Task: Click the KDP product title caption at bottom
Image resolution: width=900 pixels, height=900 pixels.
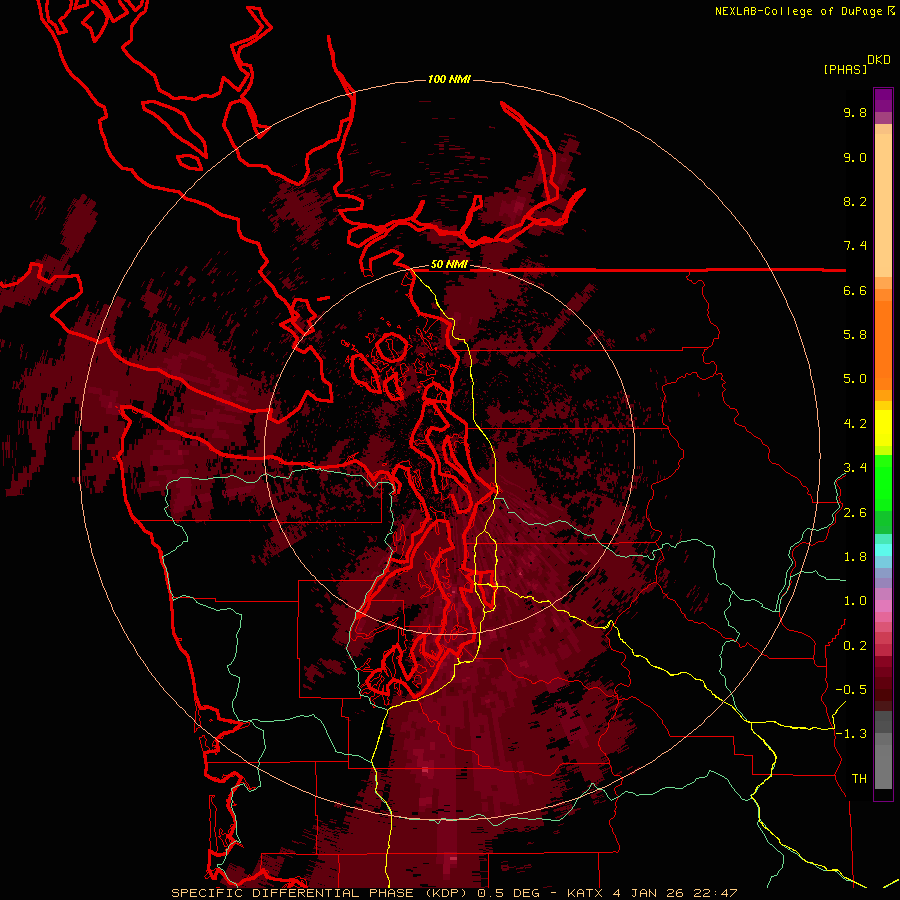Action: [x=454, y=893]
